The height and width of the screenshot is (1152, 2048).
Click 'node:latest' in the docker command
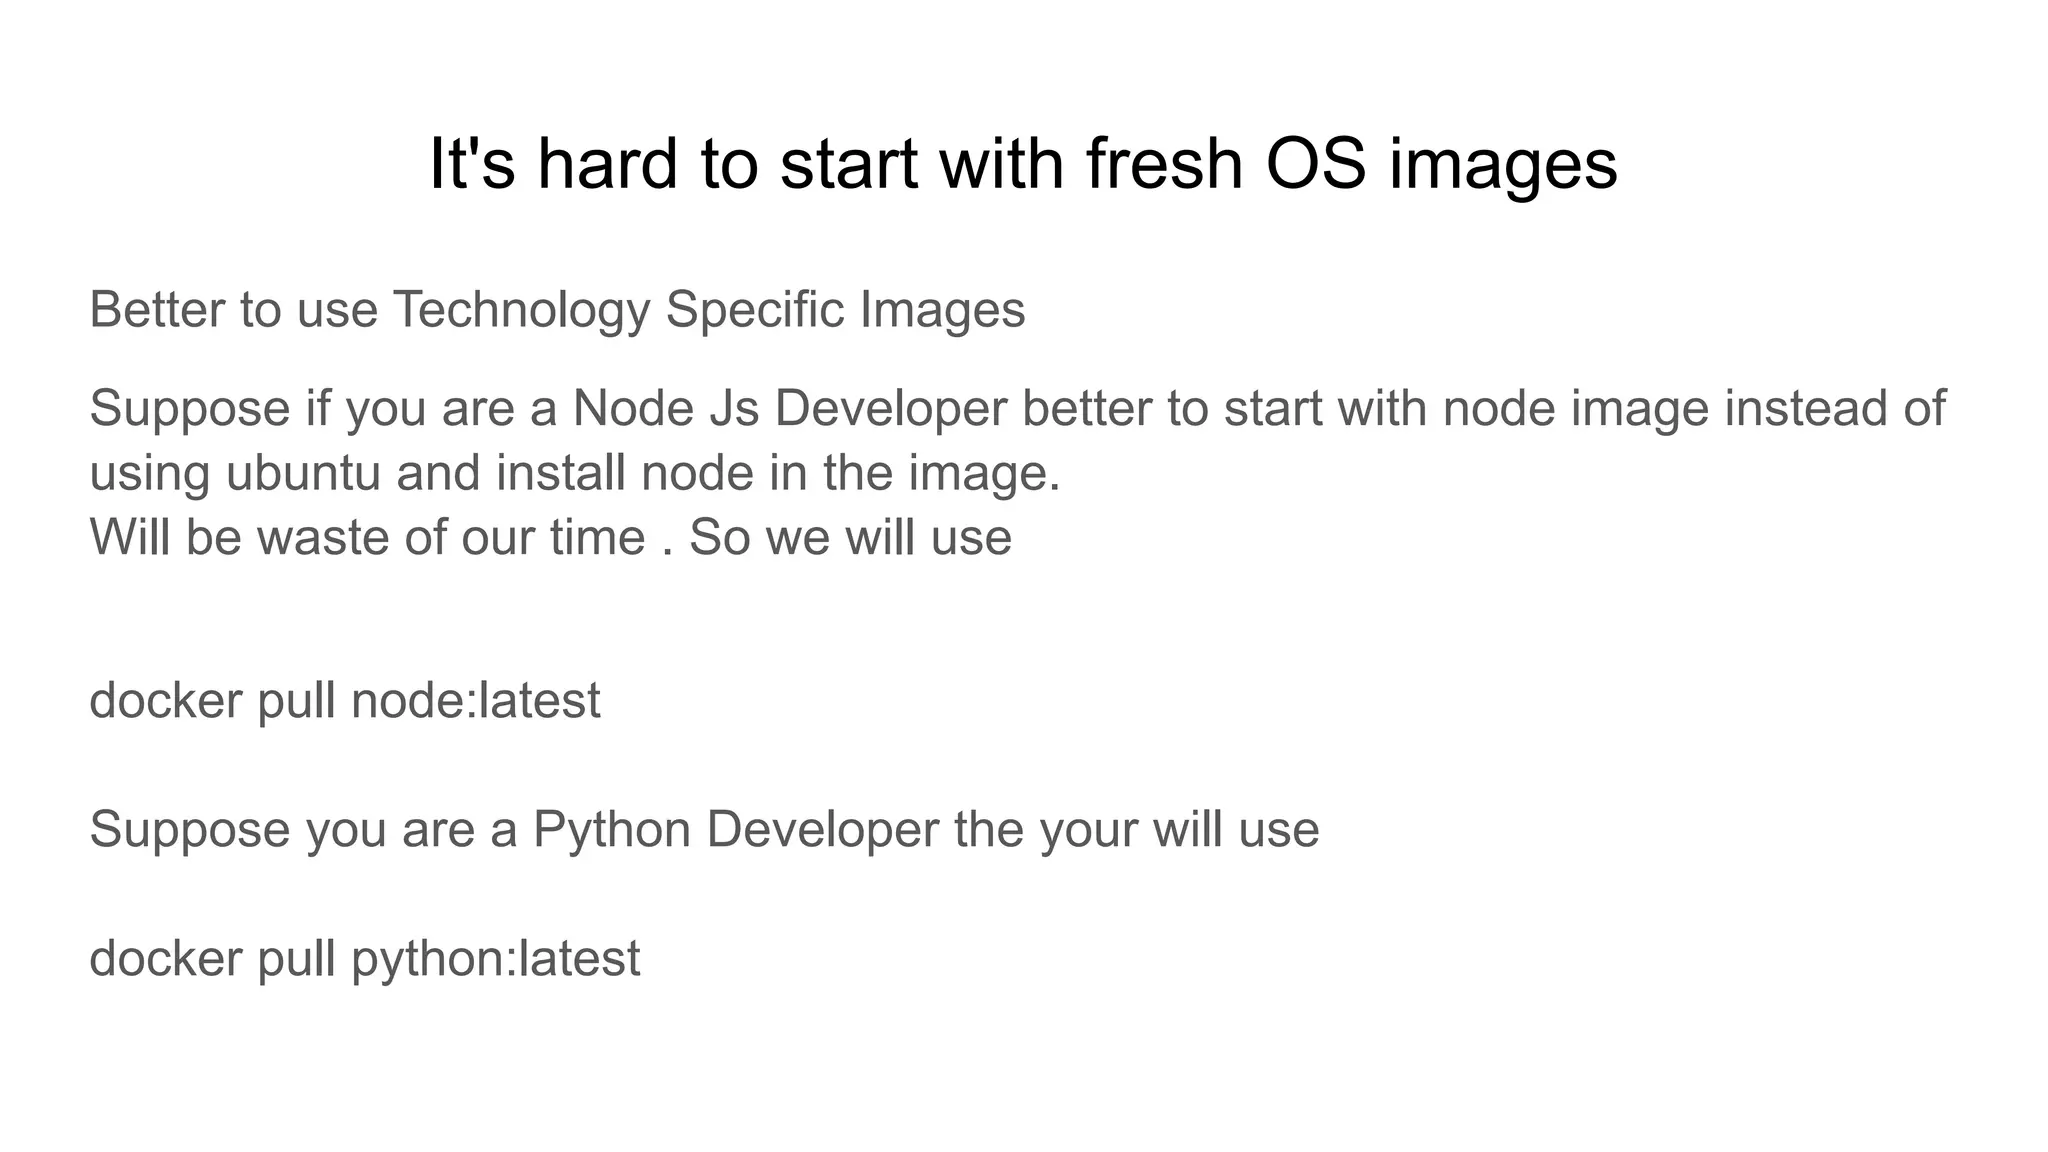click(x=476, y=700)
